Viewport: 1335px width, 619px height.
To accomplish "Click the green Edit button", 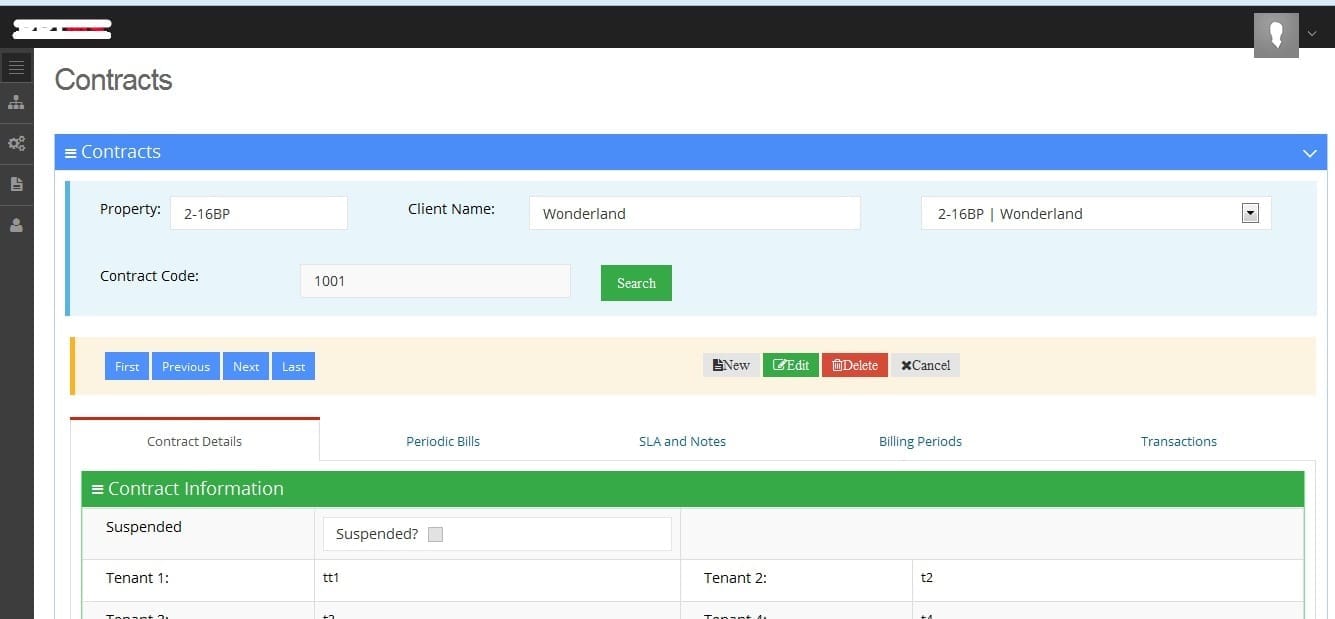I will [x=790, y=365].
